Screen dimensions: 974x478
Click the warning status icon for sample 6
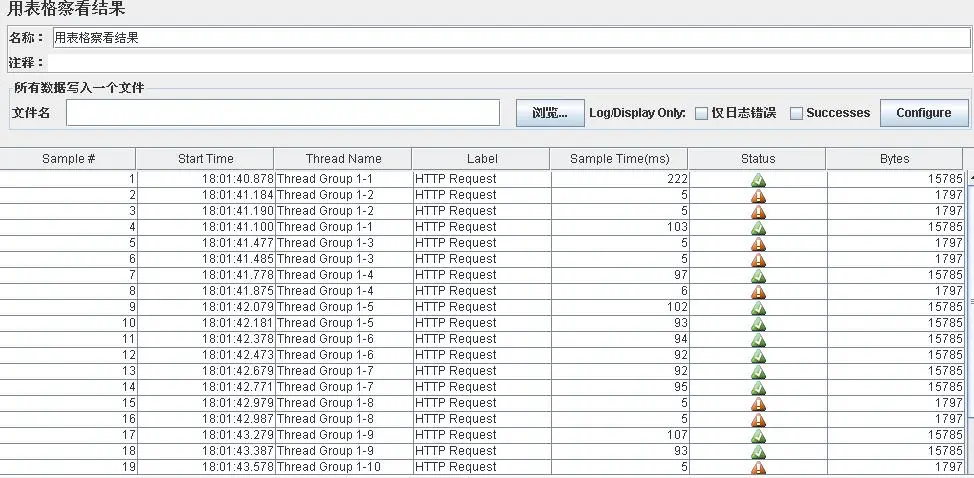758,260
